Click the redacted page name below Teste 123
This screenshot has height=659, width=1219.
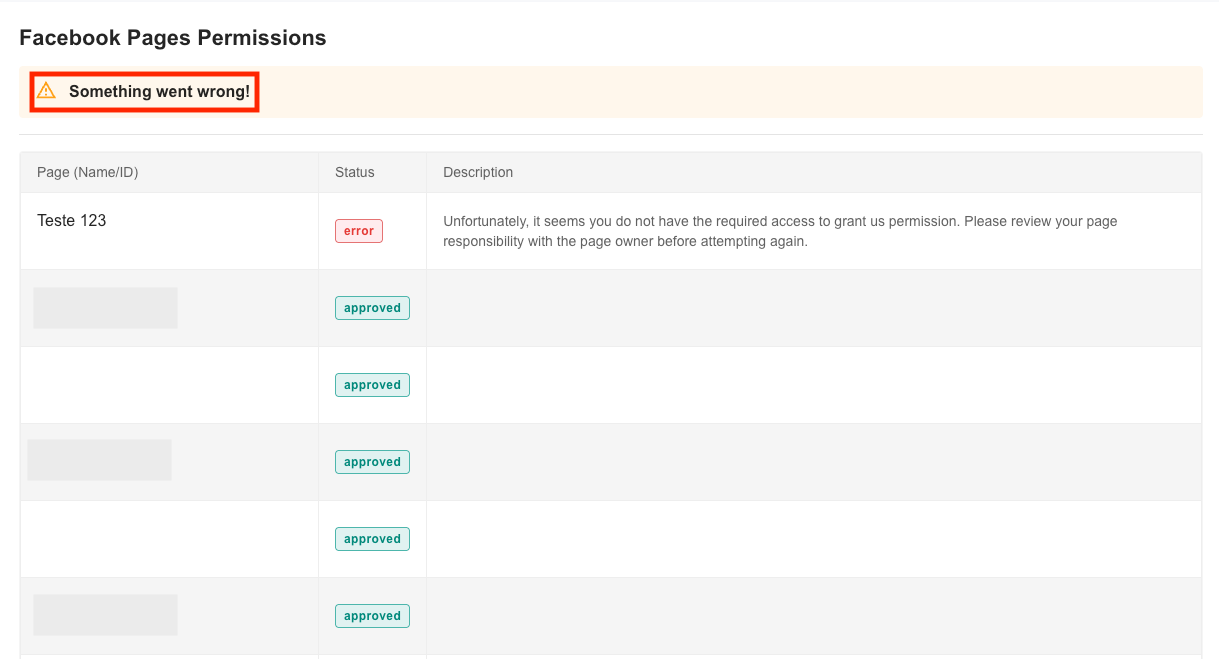(x=105, y=308)
